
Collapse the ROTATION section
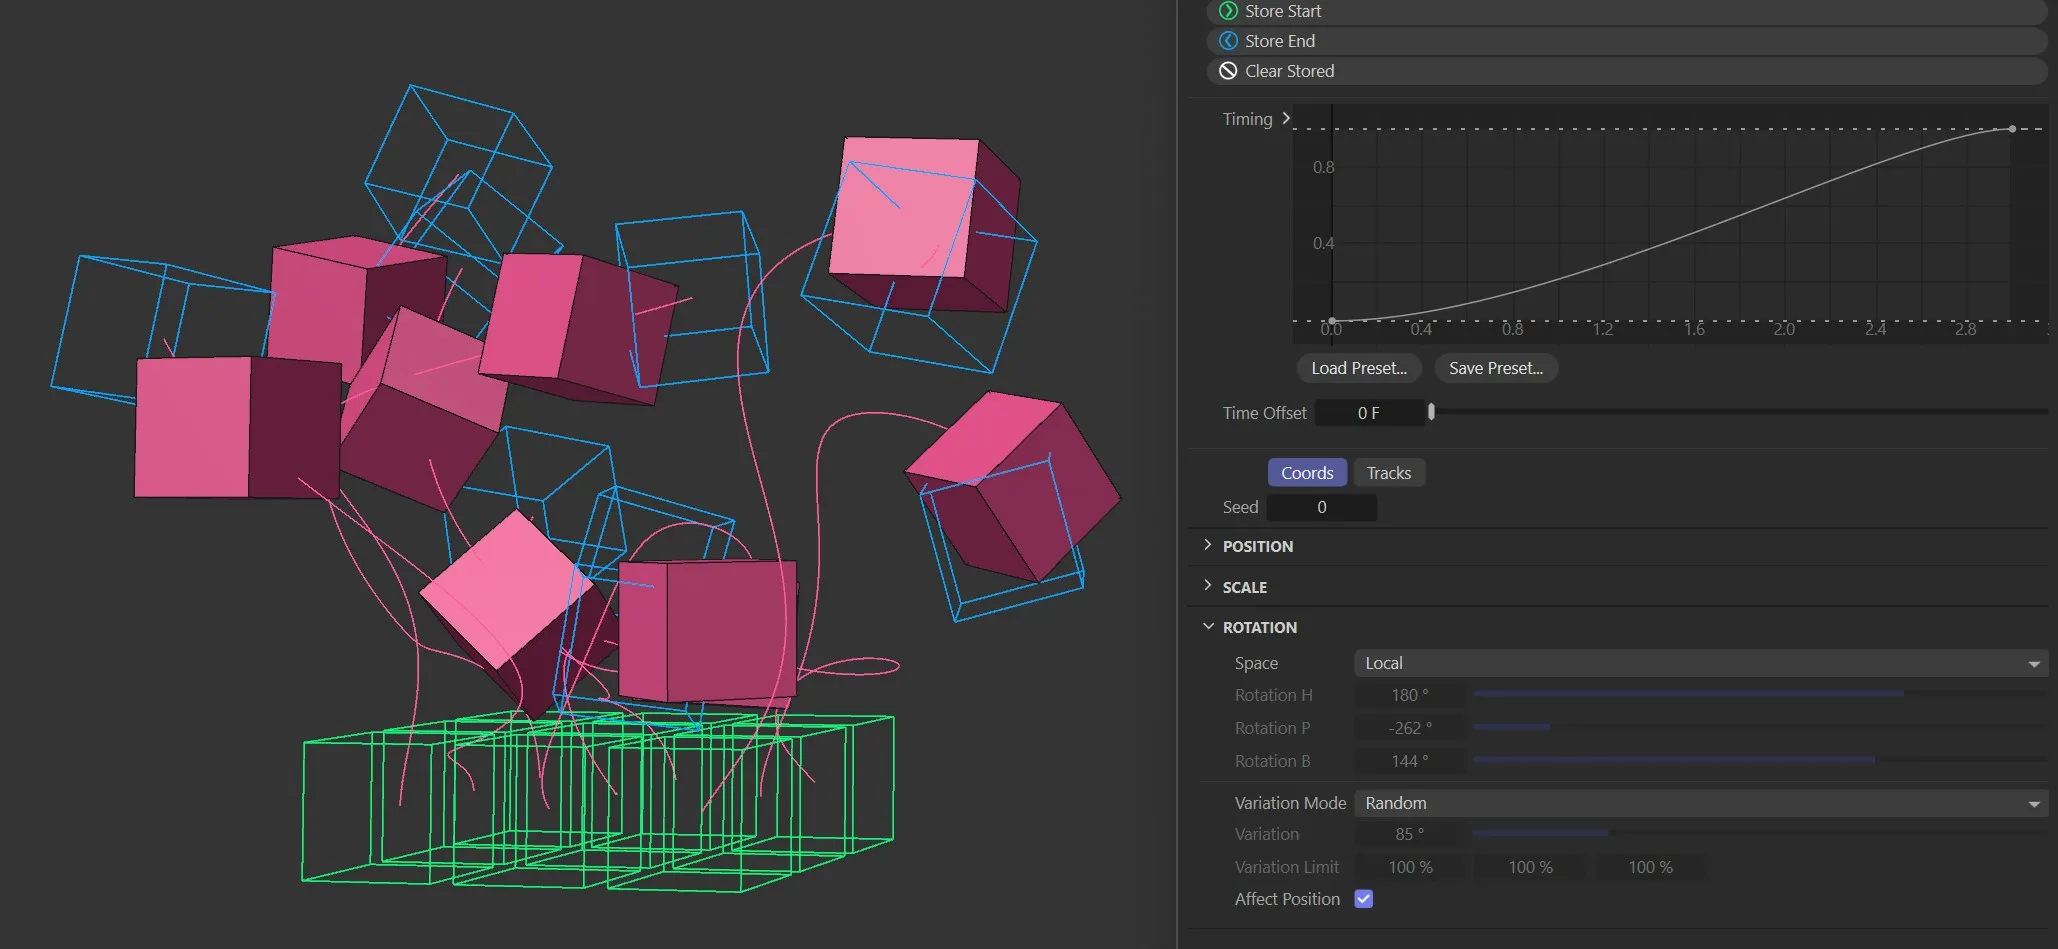click(1208, 627)
